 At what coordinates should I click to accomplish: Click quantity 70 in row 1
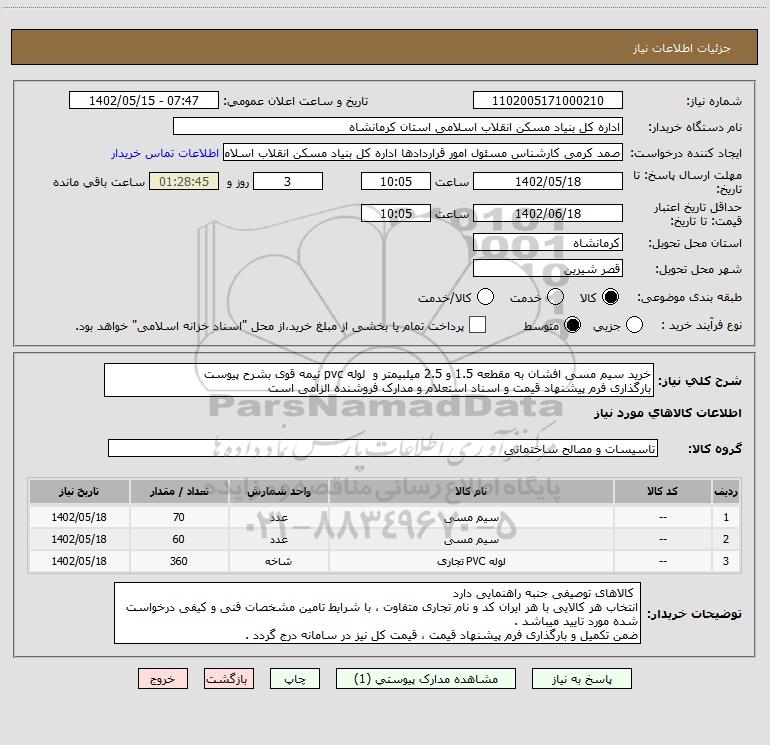click(179, 518)
